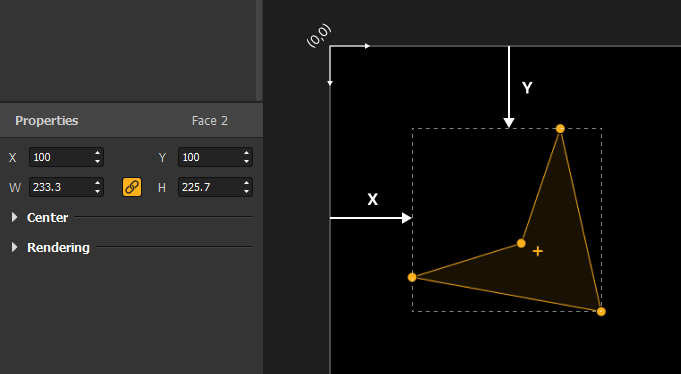Click the orange center cross of the face
Viewport: 681px width, 374px height.
pyautogui.click(x=538, y=251)
